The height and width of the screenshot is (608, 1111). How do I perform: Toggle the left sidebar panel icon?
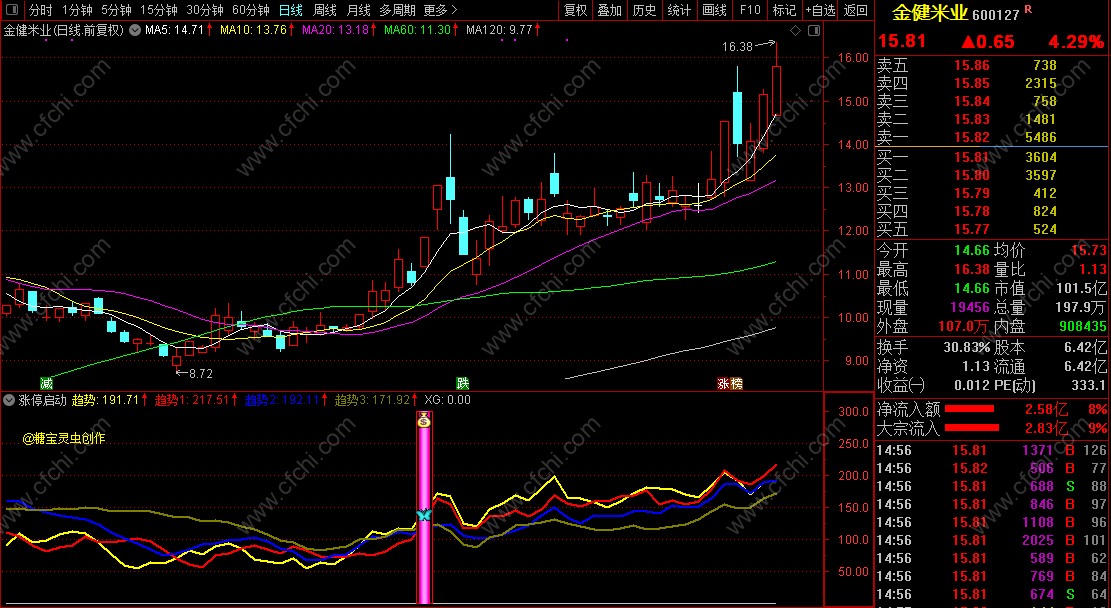coord(11,10)
